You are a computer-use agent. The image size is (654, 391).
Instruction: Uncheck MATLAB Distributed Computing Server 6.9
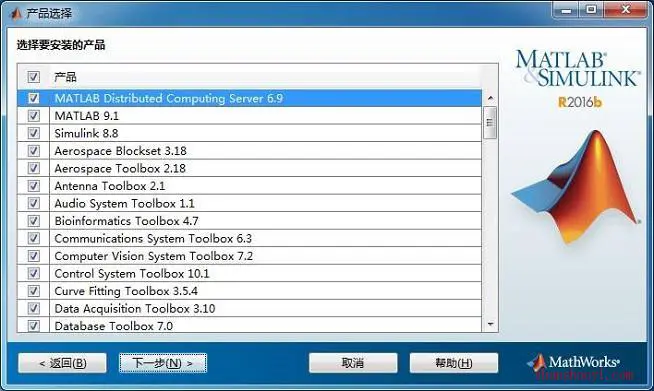34,98
